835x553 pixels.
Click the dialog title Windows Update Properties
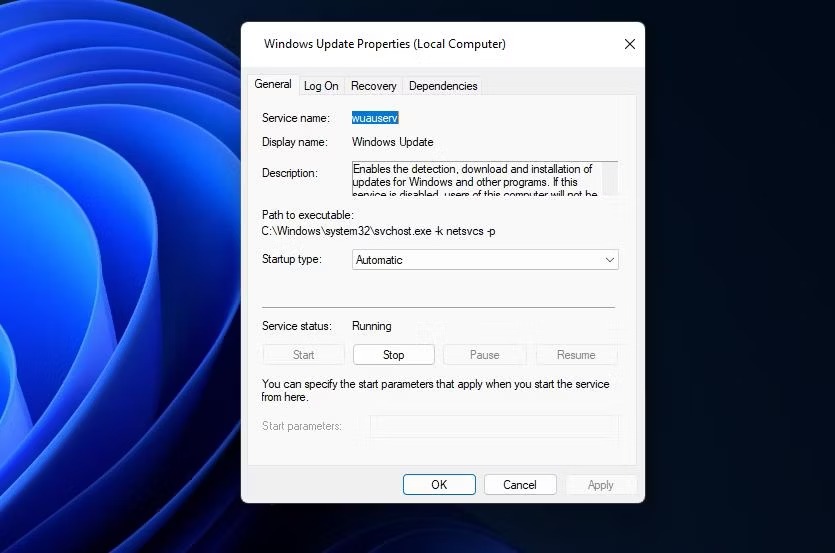[384, 44]
